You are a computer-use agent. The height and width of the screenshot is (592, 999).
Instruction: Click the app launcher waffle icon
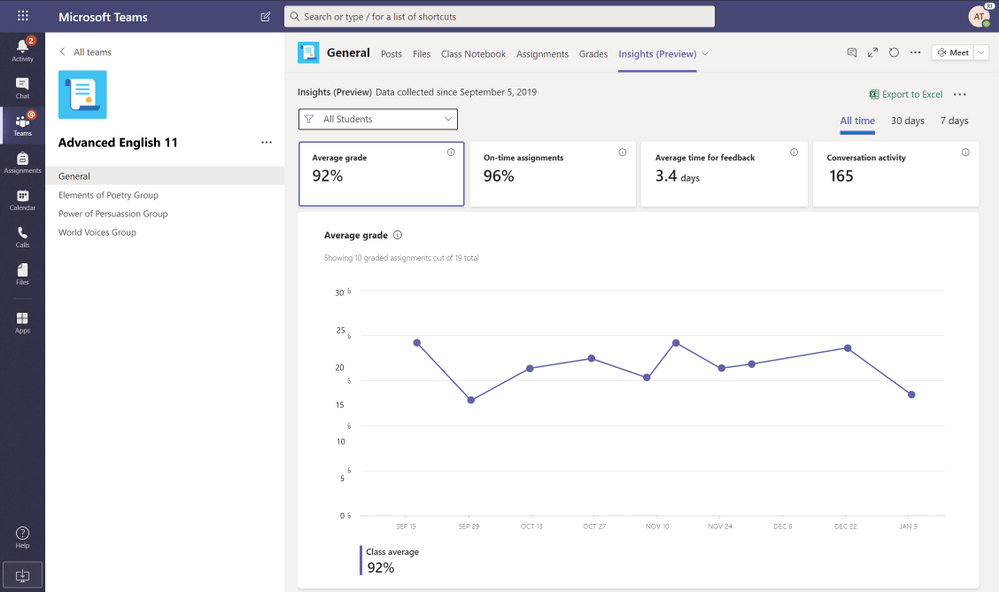(22, 17)
